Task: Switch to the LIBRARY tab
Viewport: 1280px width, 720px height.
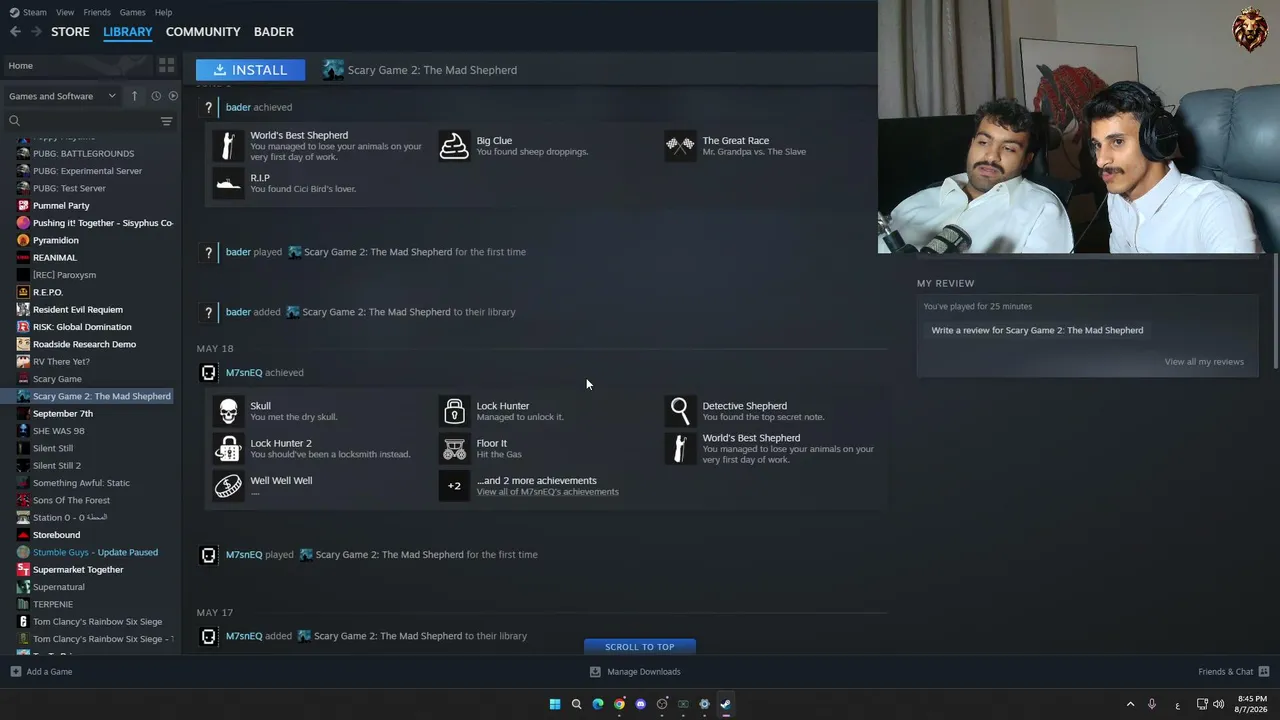Action: 128,32
